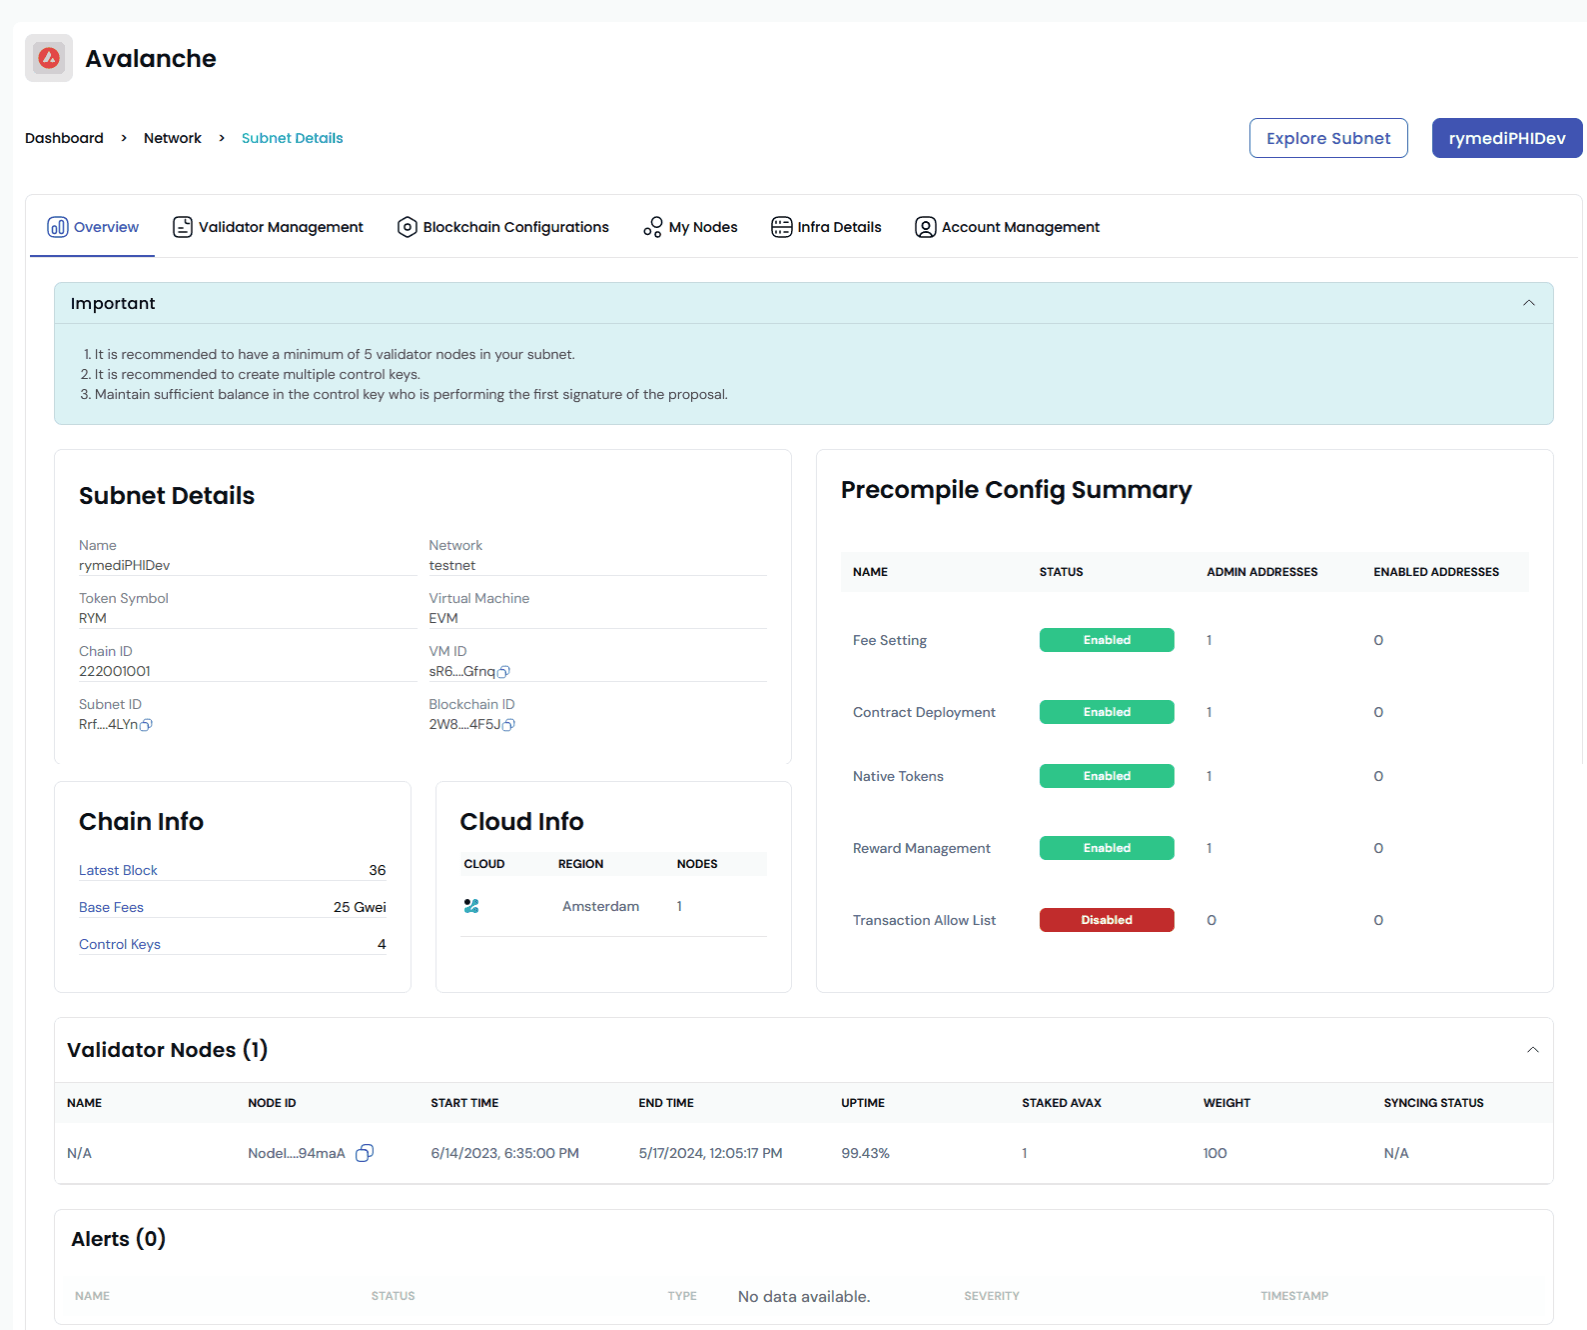Switch to Blockchain Configurations tab
Viewport: 1587px width, 1330px height.
point(503,227)
